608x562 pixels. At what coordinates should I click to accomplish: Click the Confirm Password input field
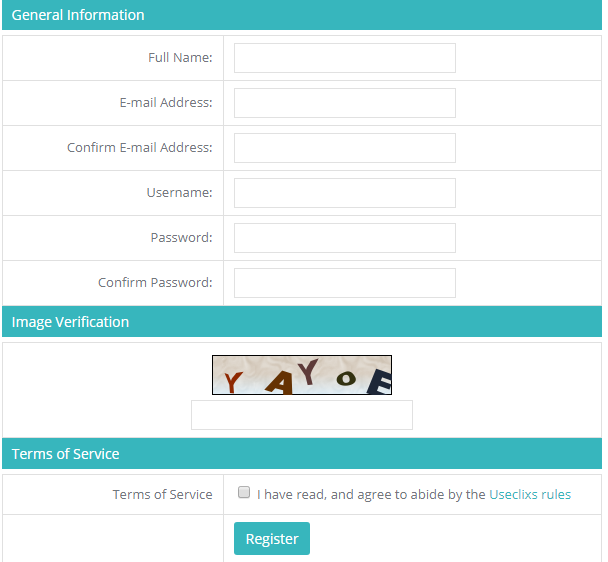[x=344, y=283]
